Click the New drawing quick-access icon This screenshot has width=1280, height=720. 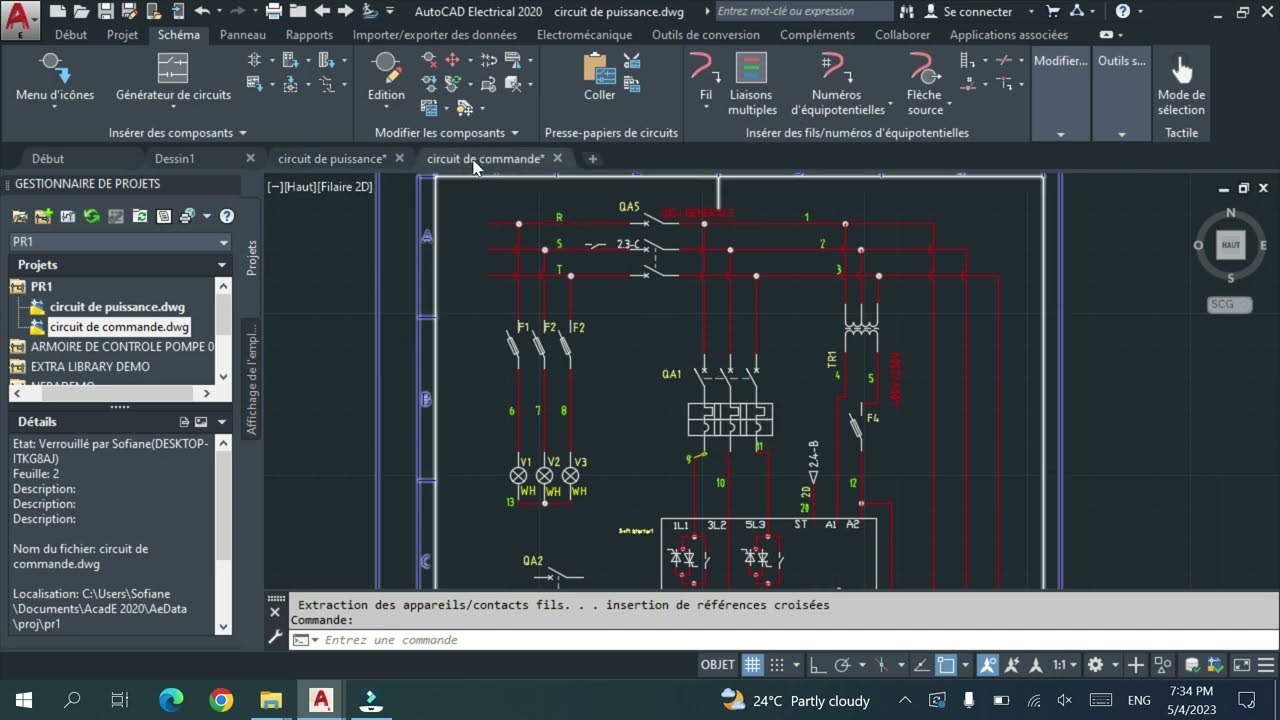coord(58,11)
